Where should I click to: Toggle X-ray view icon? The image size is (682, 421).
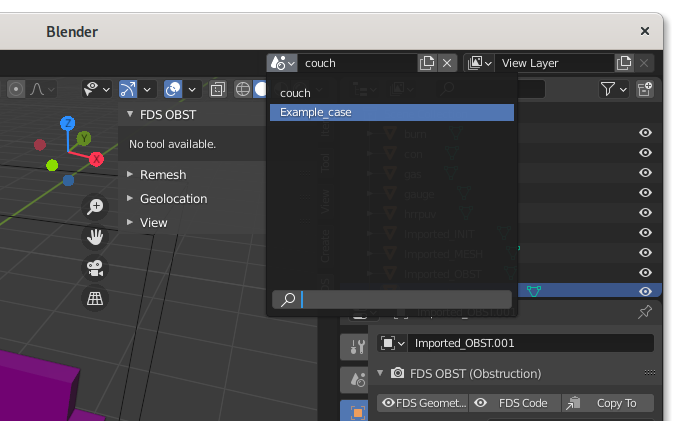217,90
